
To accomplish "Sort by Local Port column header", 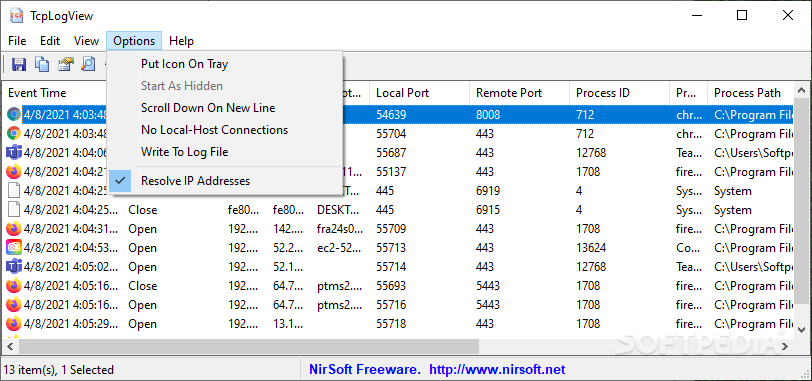I will click(x=419, y=93).
